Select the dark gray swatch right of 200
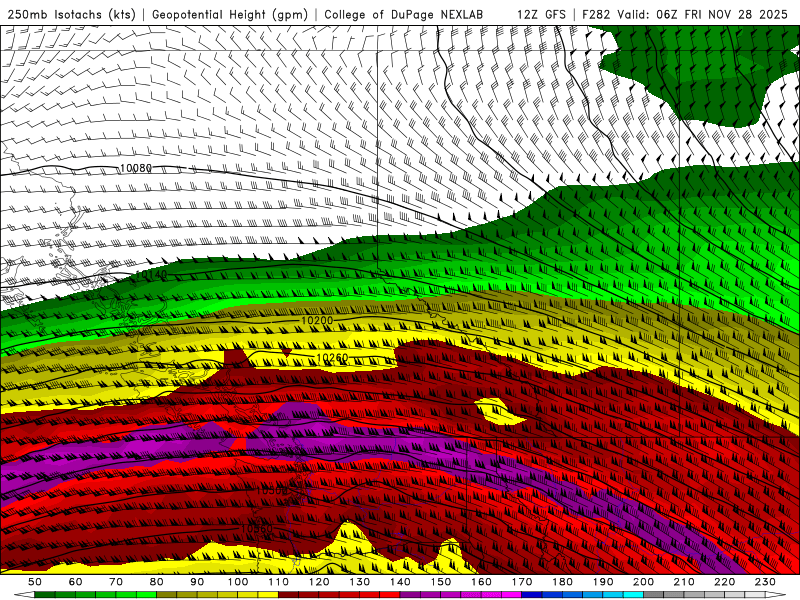This screenshot has width=800, height=600. 654,595
